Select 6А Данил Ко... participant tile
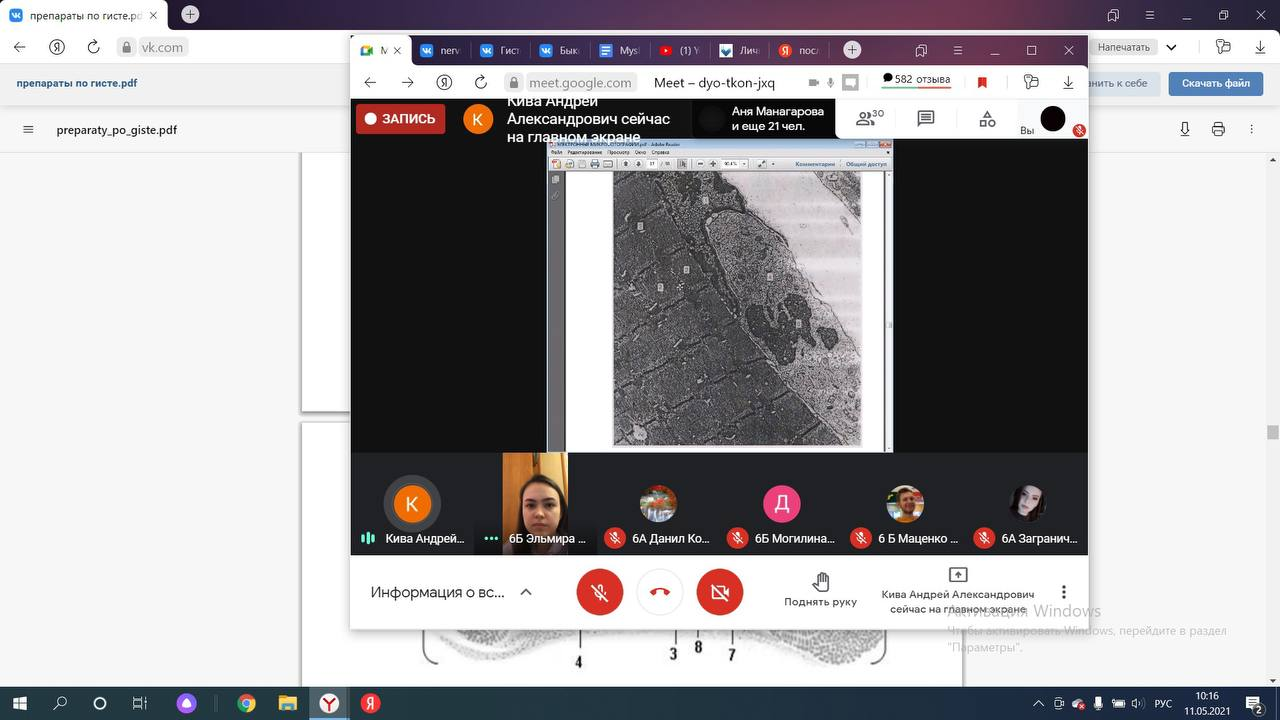The width and height of the screenshot is (1280, 720). [x=658, y=504]
